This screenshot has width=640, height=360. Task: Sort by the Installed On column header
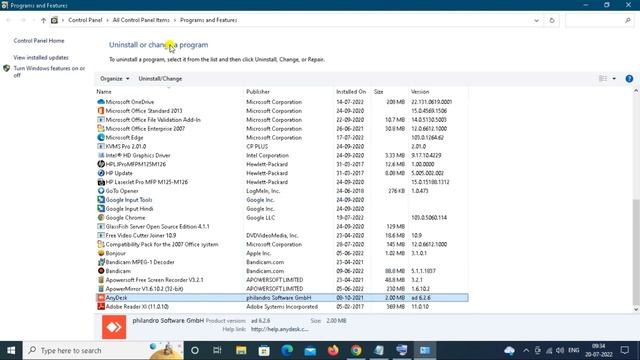tap(351, 92)
